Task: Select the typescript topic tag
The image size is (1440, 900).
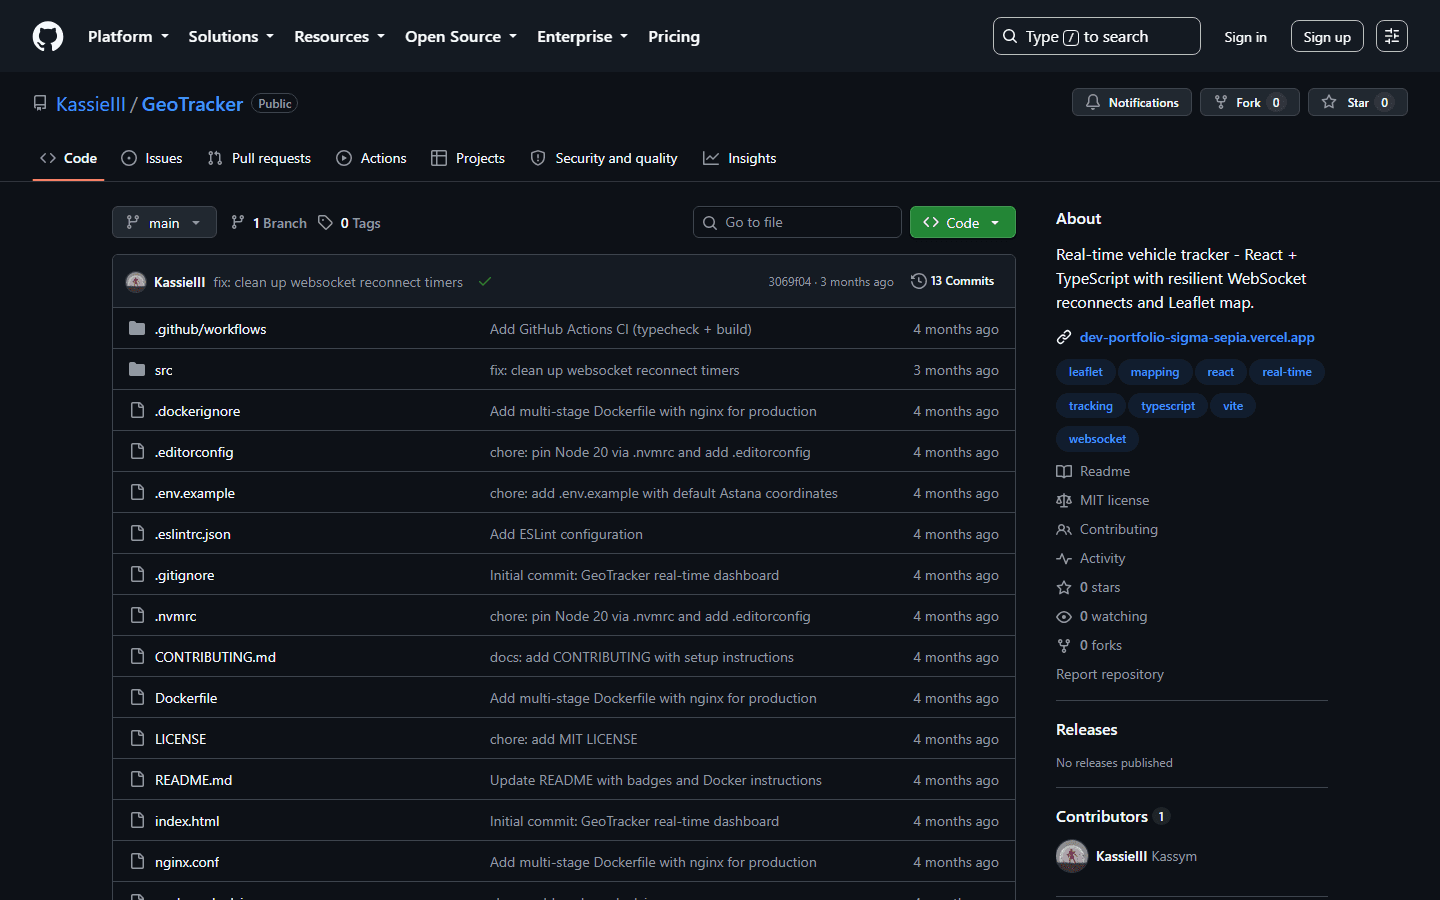Action: click(1168, 406)
